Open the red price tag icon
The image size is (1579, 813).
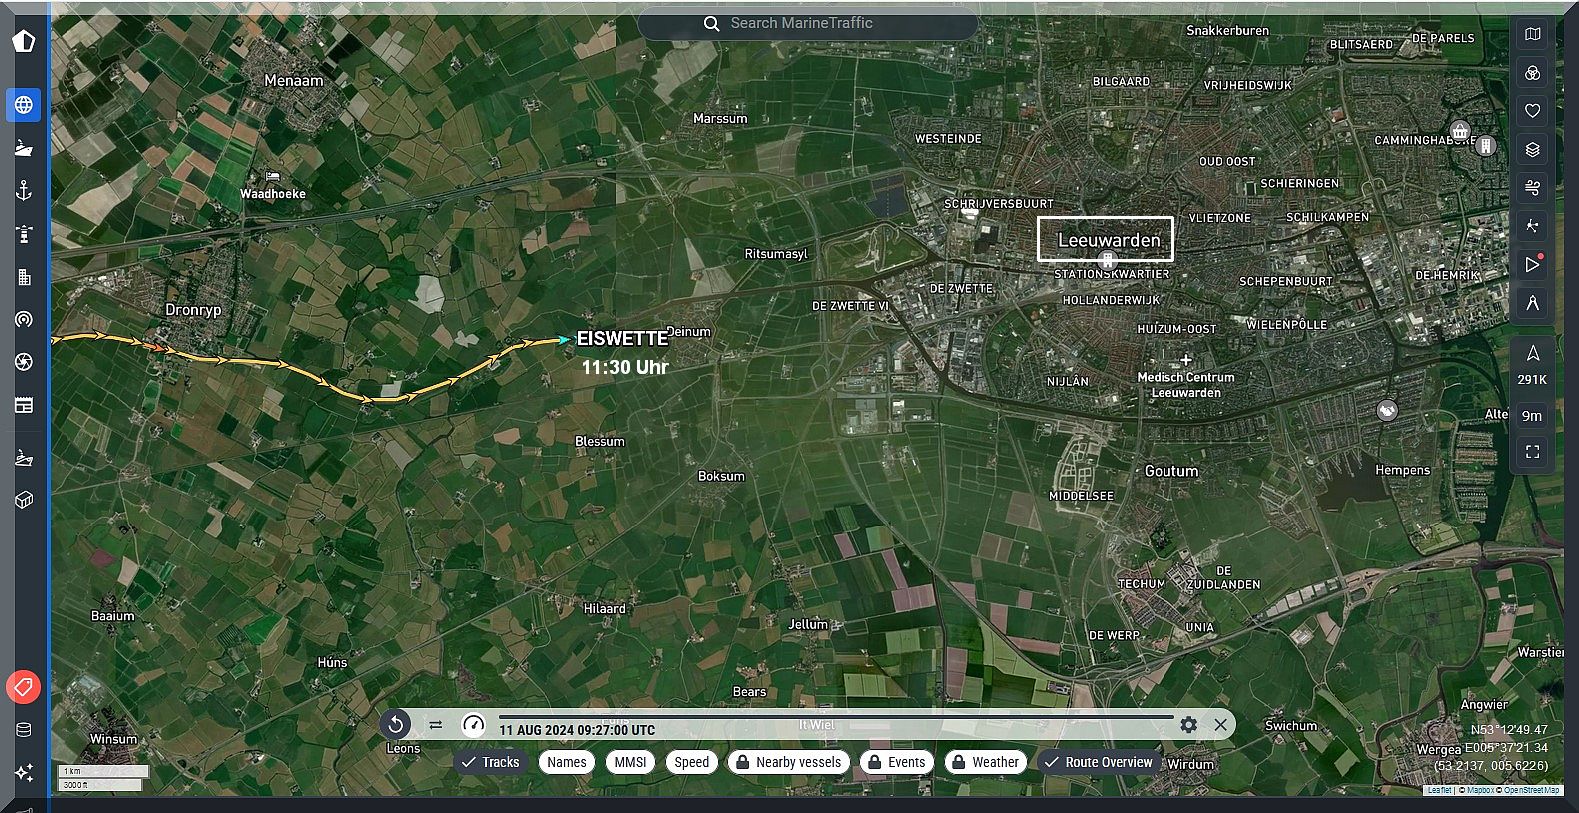pos(24,687)
